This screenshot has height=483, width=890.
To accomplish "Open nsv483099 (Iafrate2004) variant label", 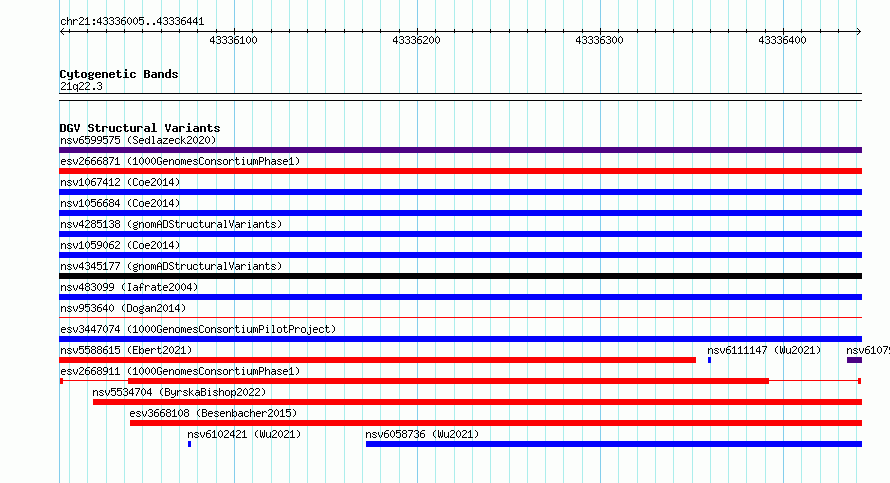I will tap(129, 287).
